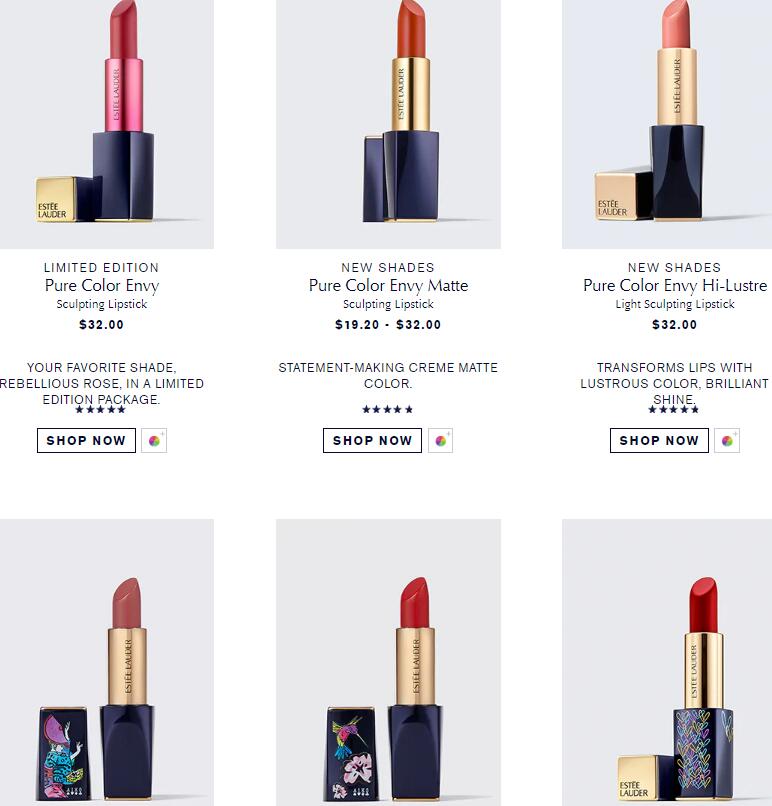Click Shop Now under Pure Color Envy Matte
772x806 pixels.
(x=373, y=441)
